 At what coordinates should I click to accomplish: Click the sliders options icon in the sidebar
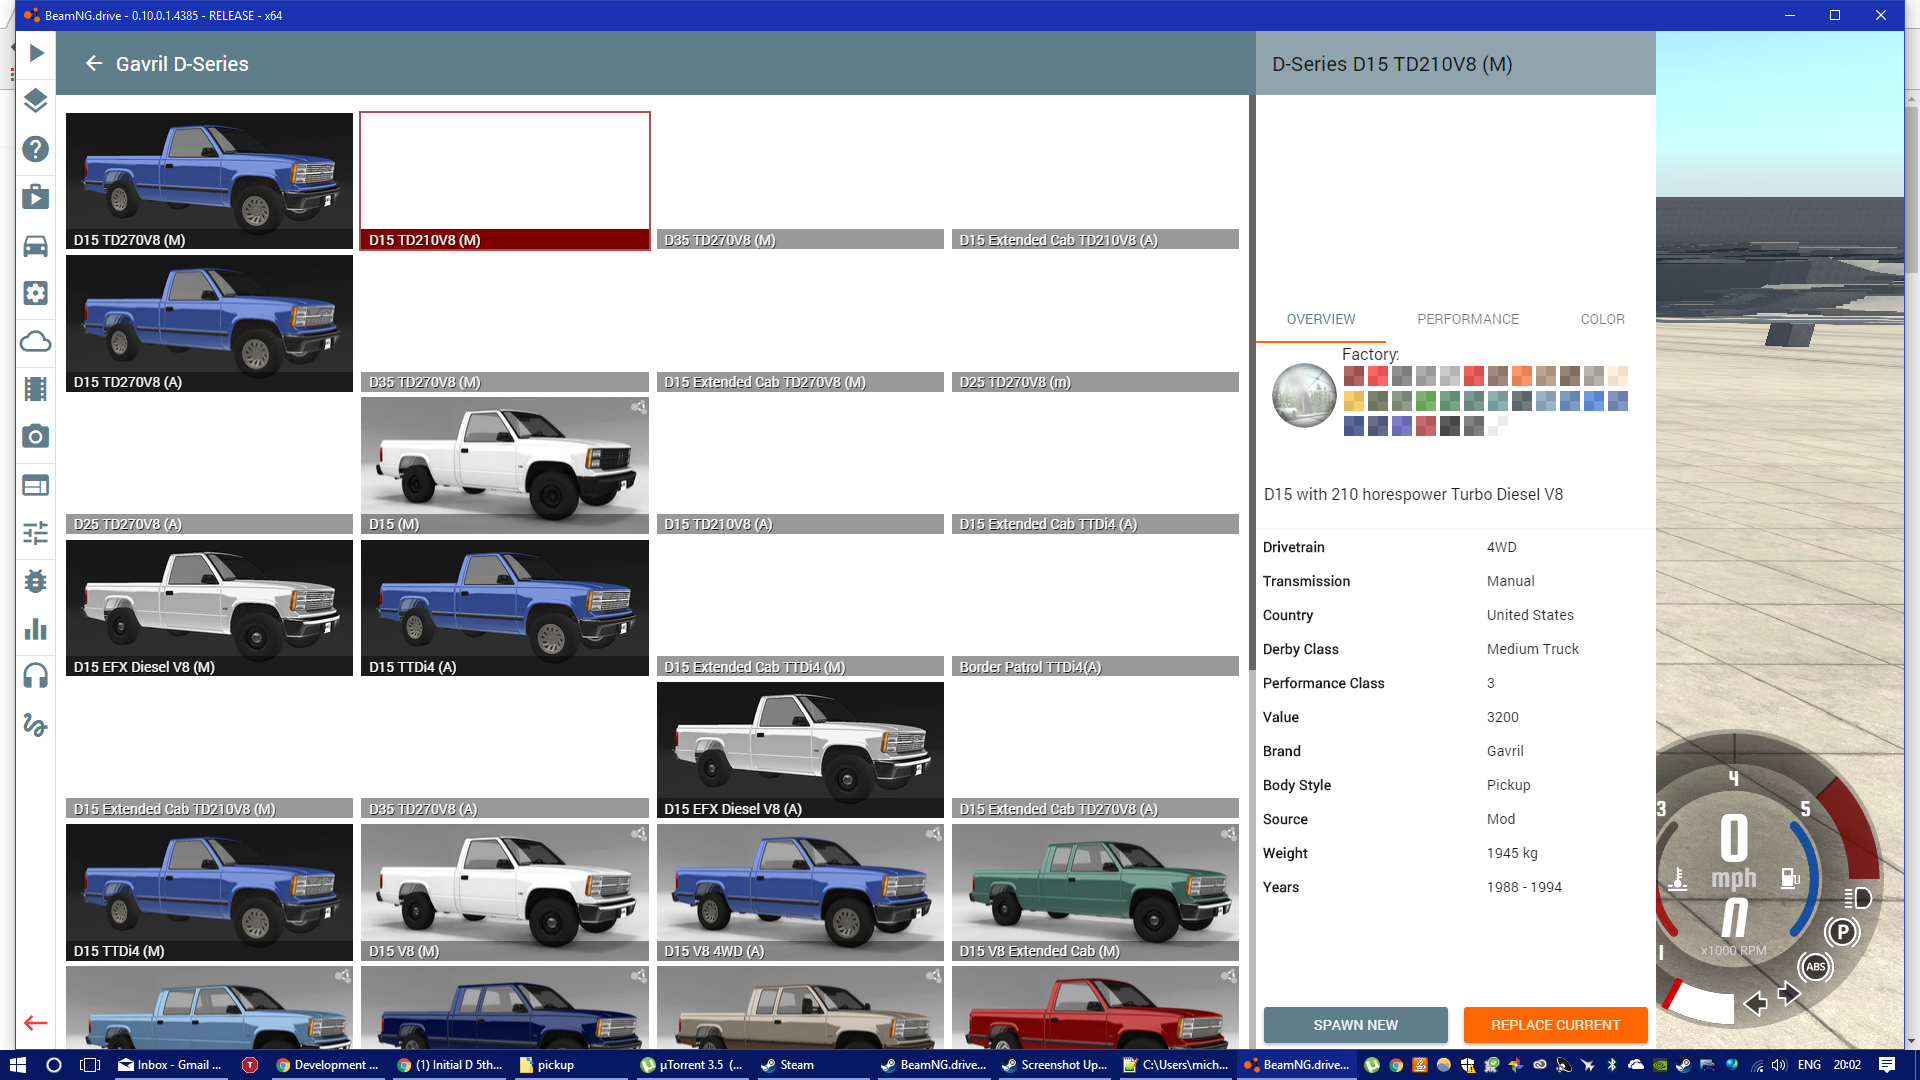coord(36,533)
